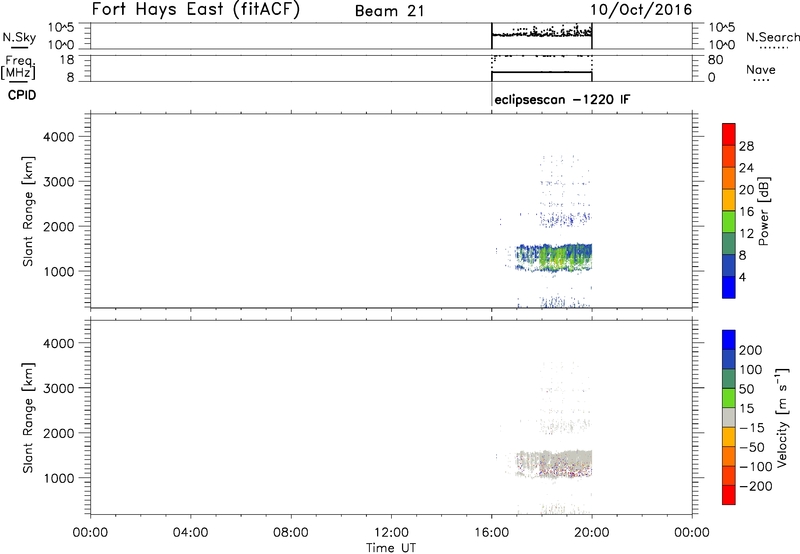Screen dimensions: 800x554
Task: Click the blue bottom power colorbar segment
Action: click(729, 287)
